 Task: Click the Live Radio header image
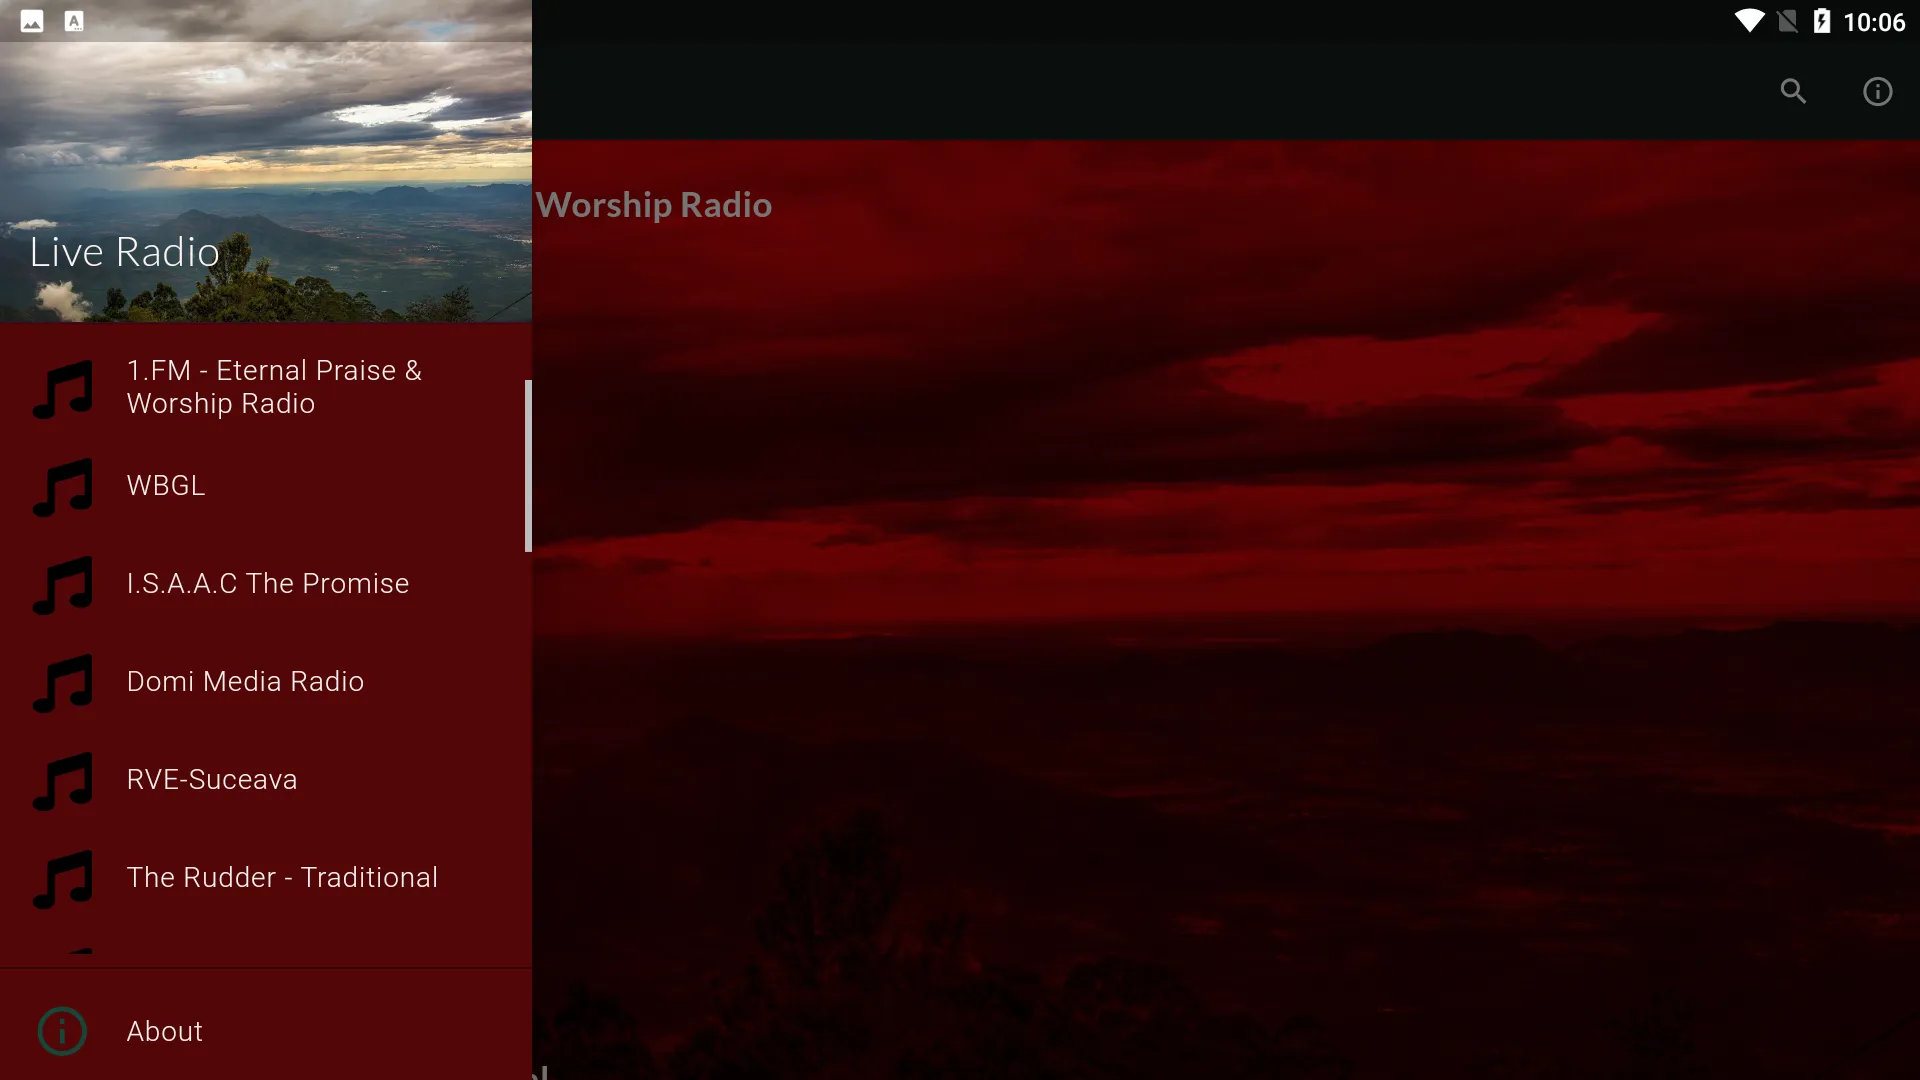264,178
